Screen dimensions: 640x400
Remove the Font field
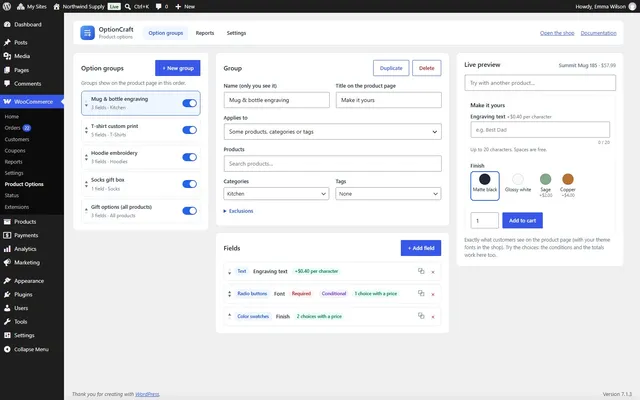point(433,294)
